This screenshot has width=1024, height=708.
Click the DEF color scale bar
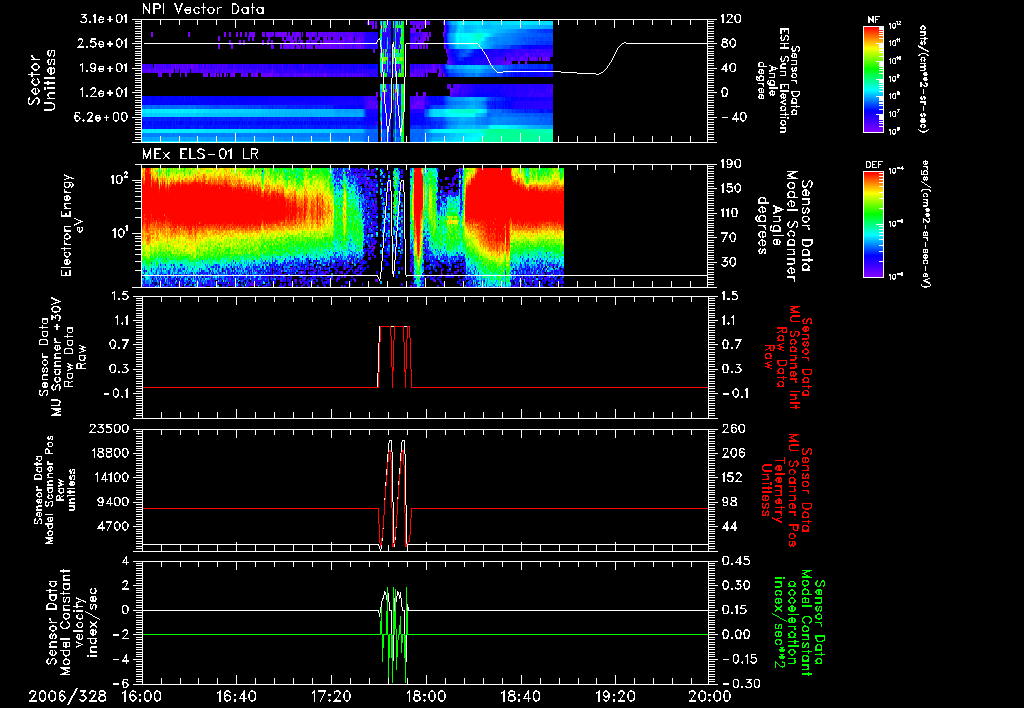click(x=873, y=224)
